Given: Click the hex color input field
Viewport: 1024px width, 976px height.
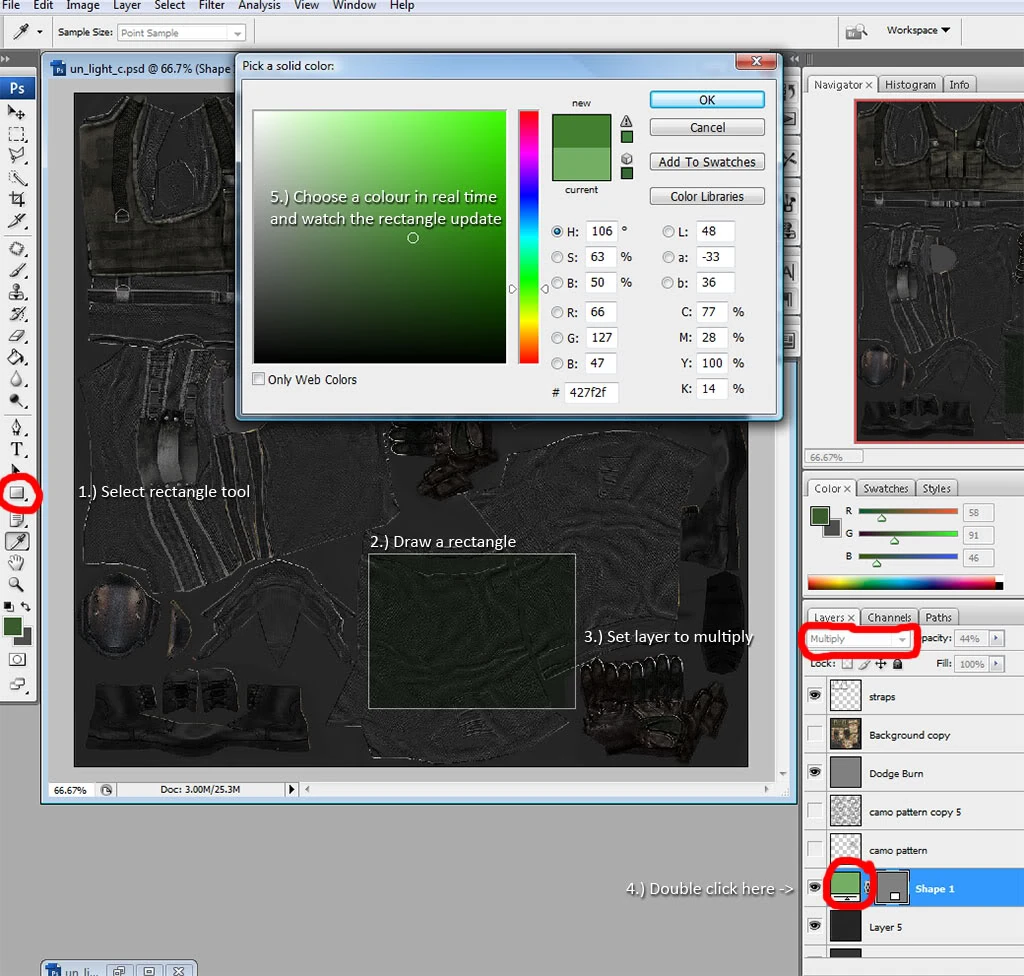Looking at the screenshot, I should pyautogui.click(x=590, y=392).
